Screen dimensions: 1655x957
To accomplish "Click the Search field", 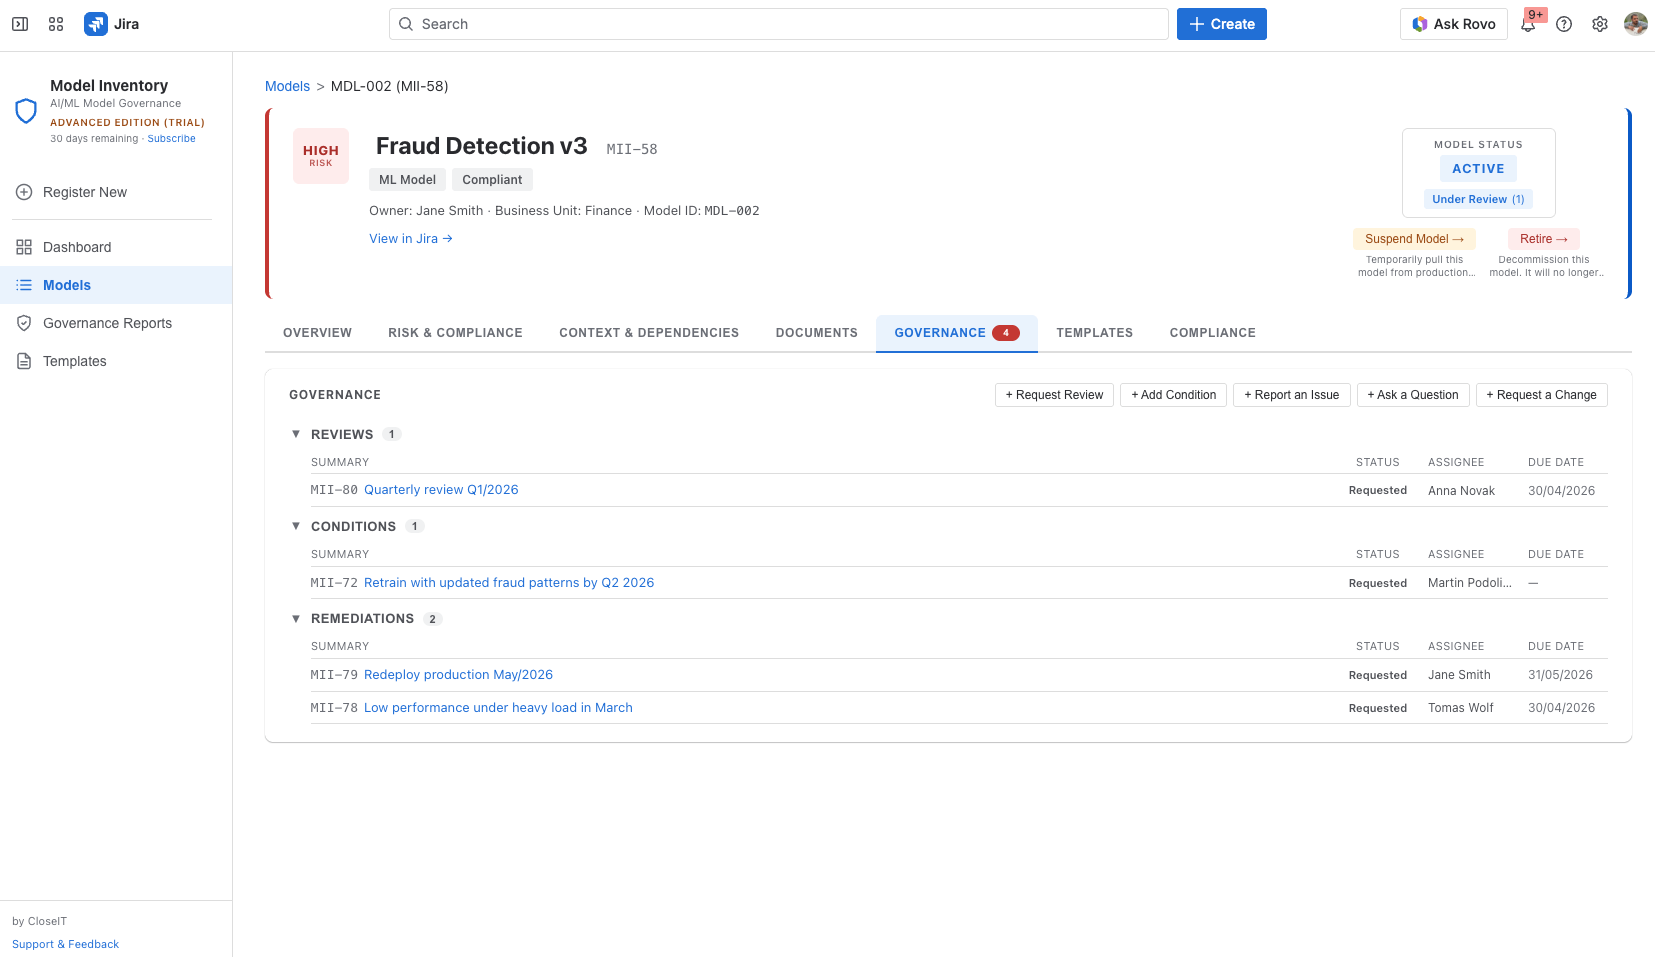I will tap(777, 23).
